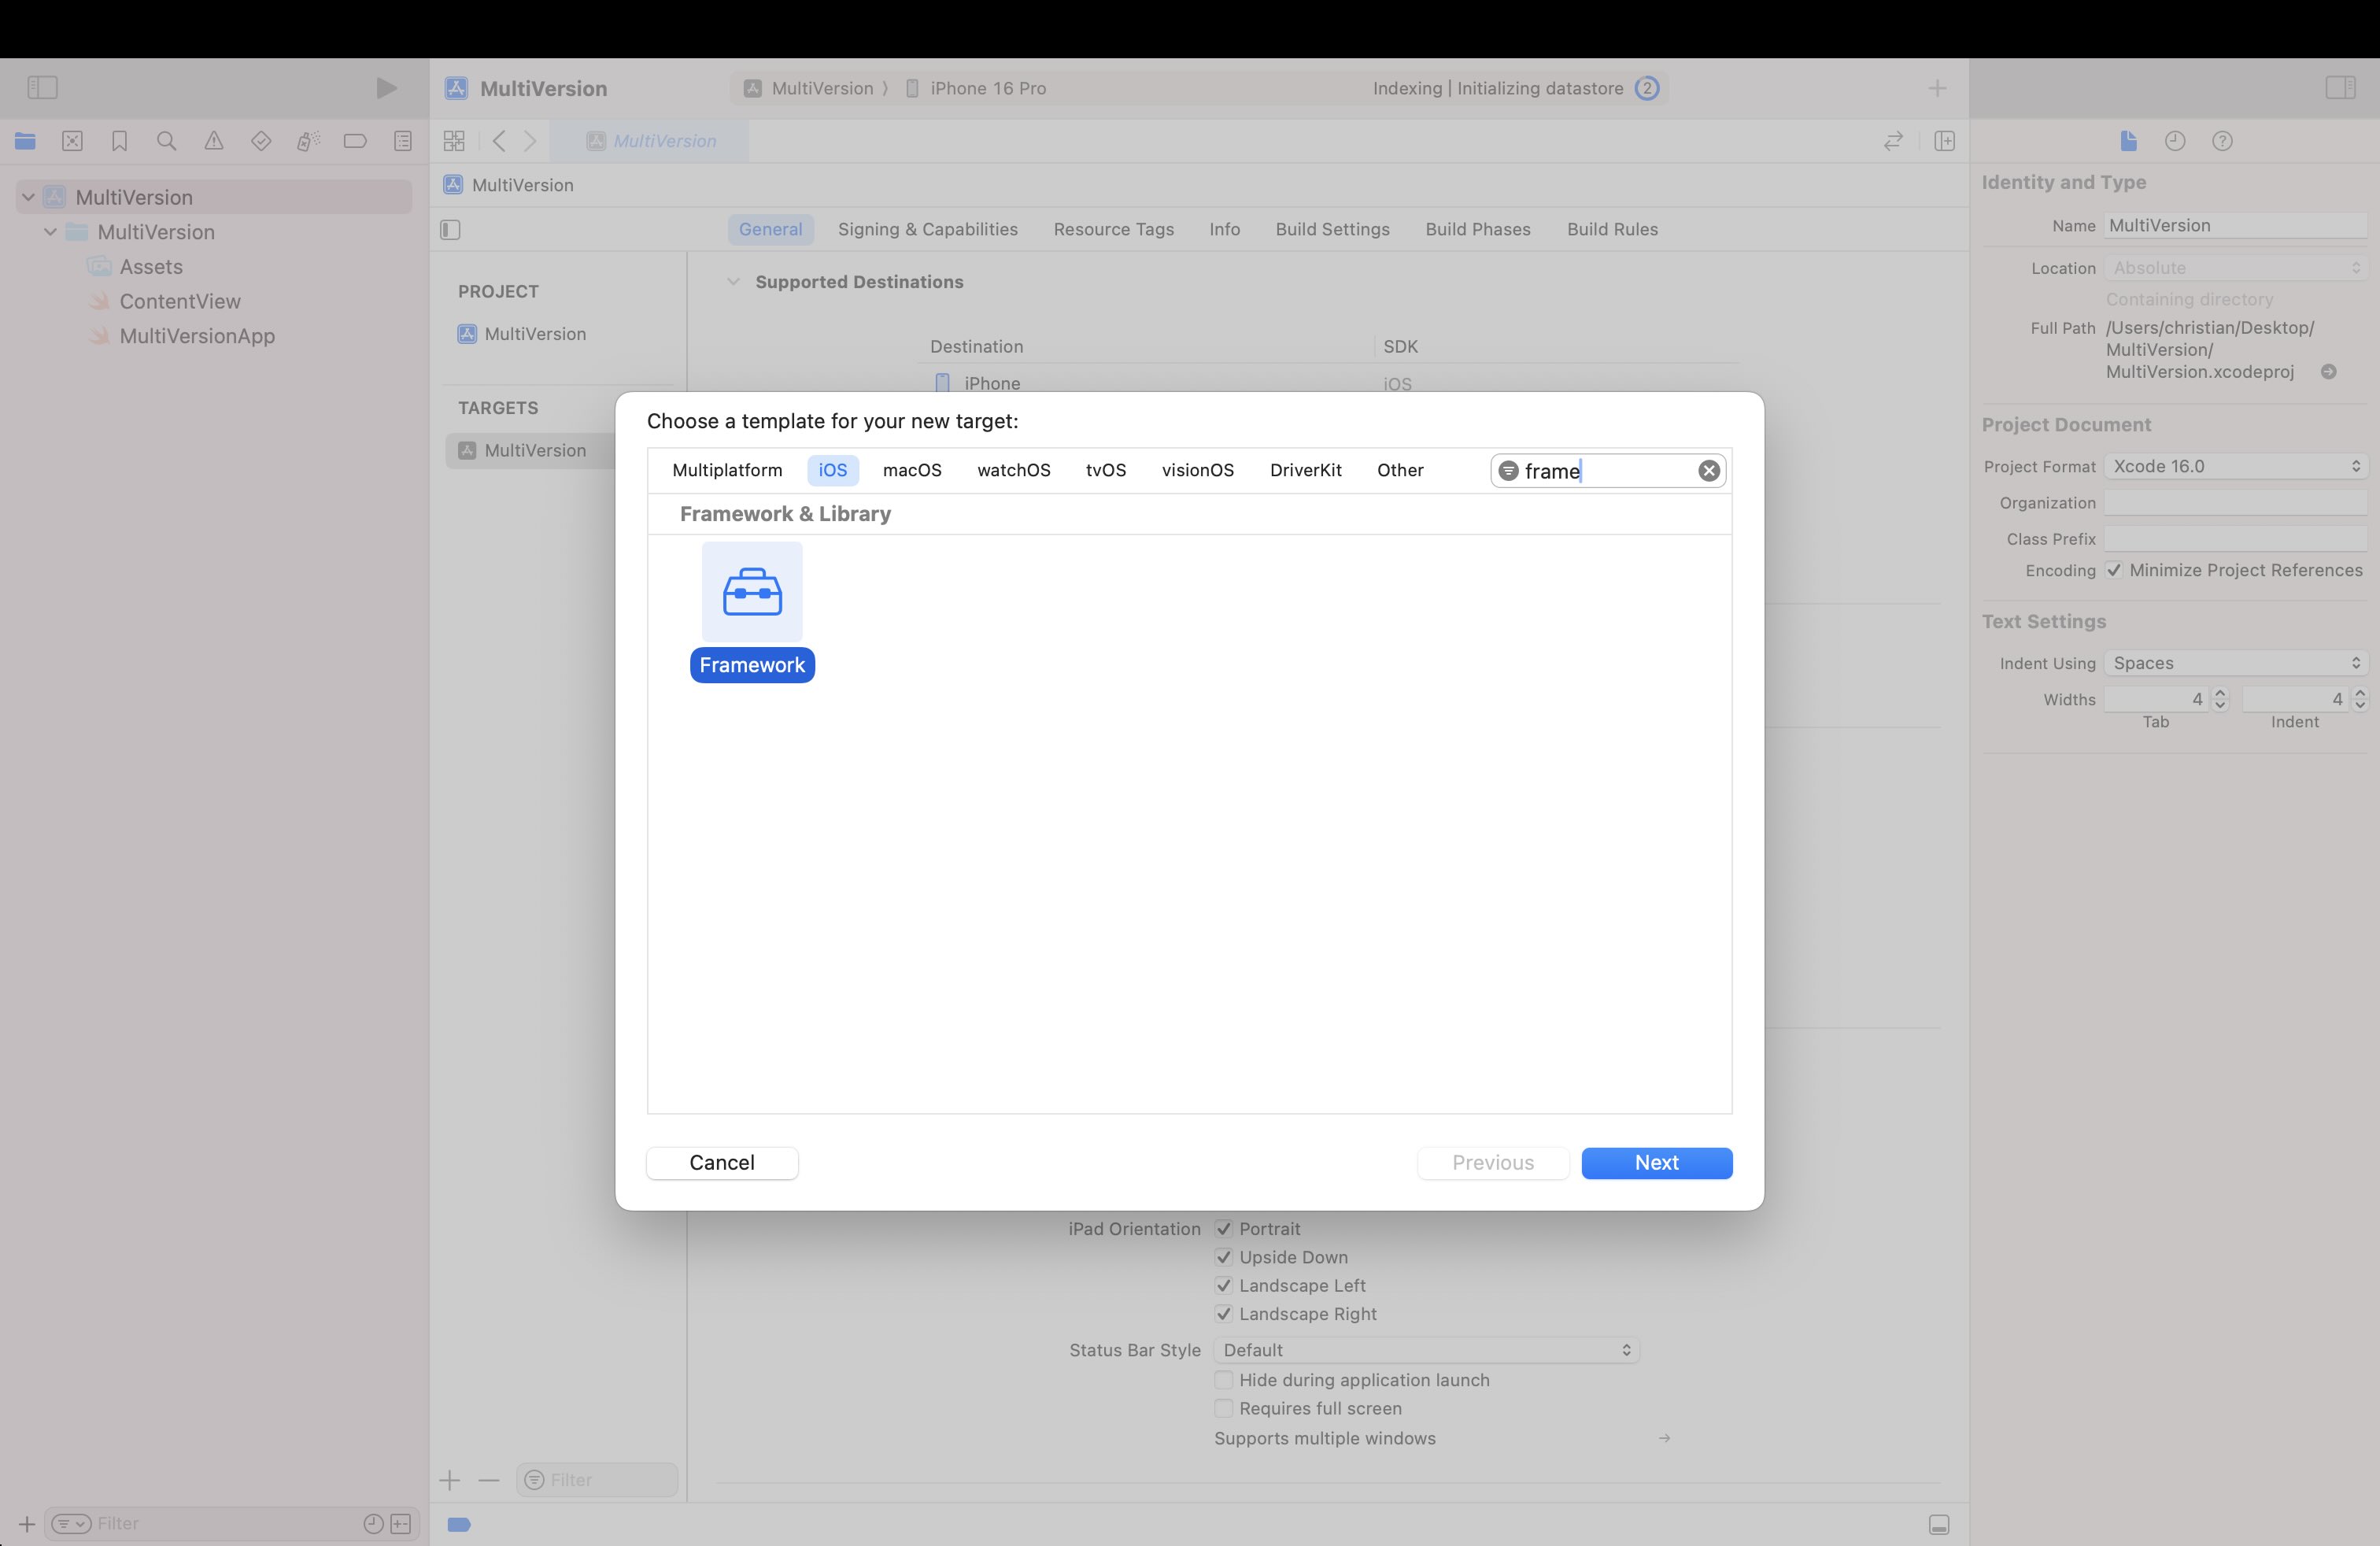
Task: Open the Breakpoint navigator icon
Action: coord(355,141)
